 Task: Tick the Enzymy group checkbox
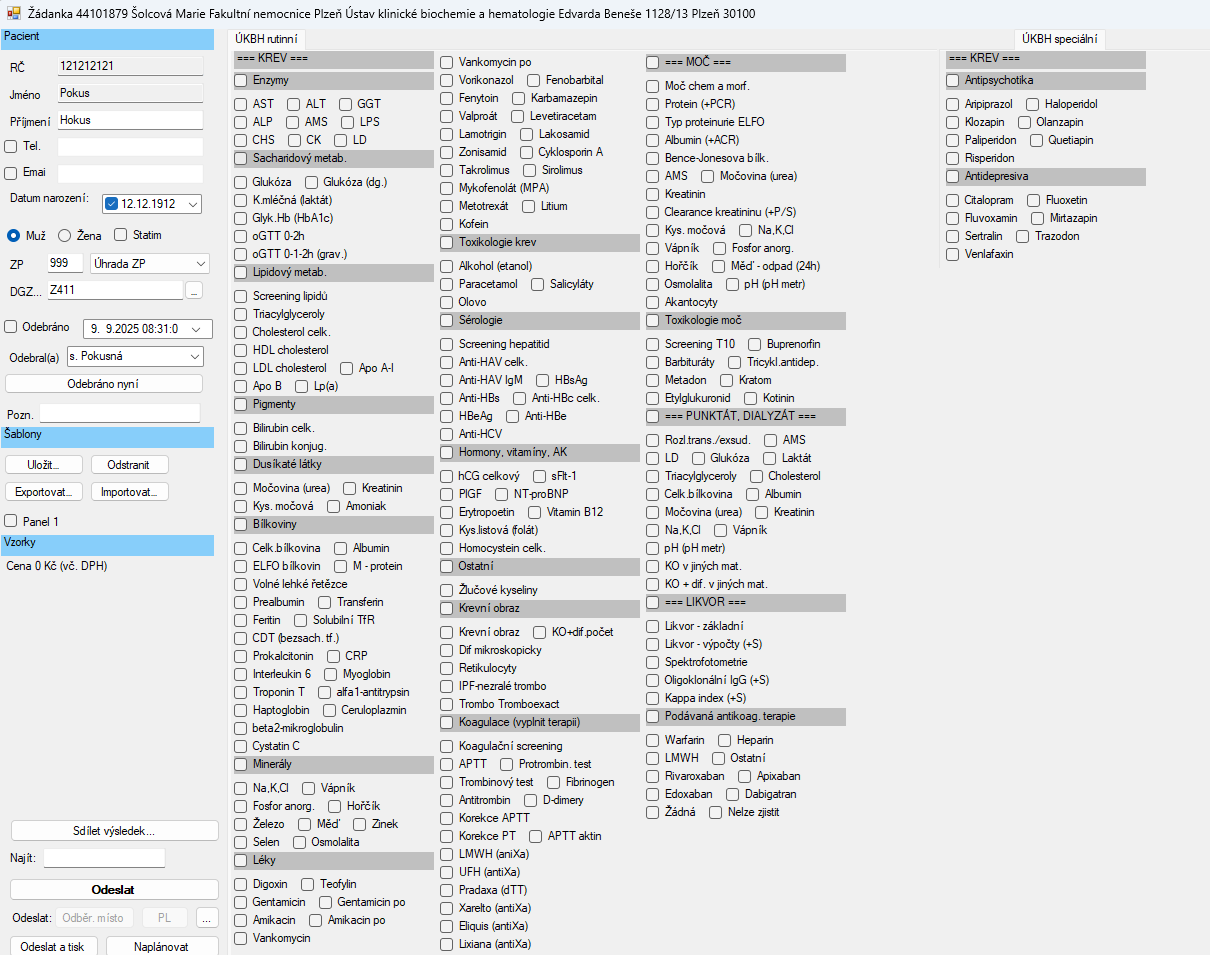pyautogui.click(x=241, y=80)
